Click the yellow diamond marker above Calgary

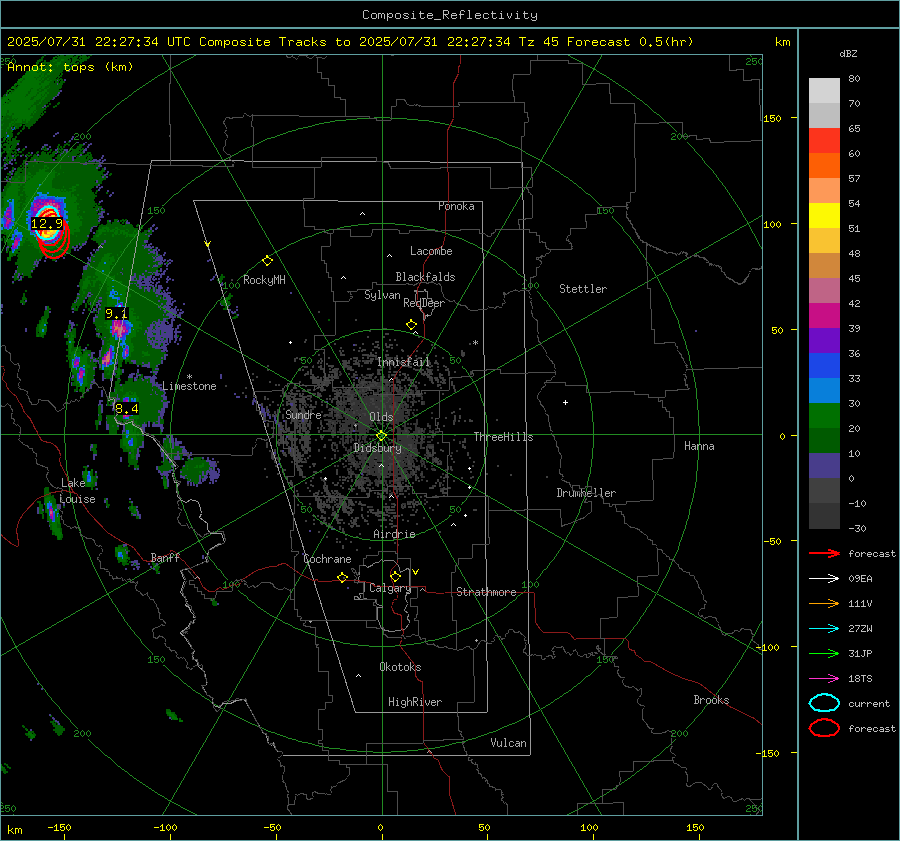coord(395,576)
